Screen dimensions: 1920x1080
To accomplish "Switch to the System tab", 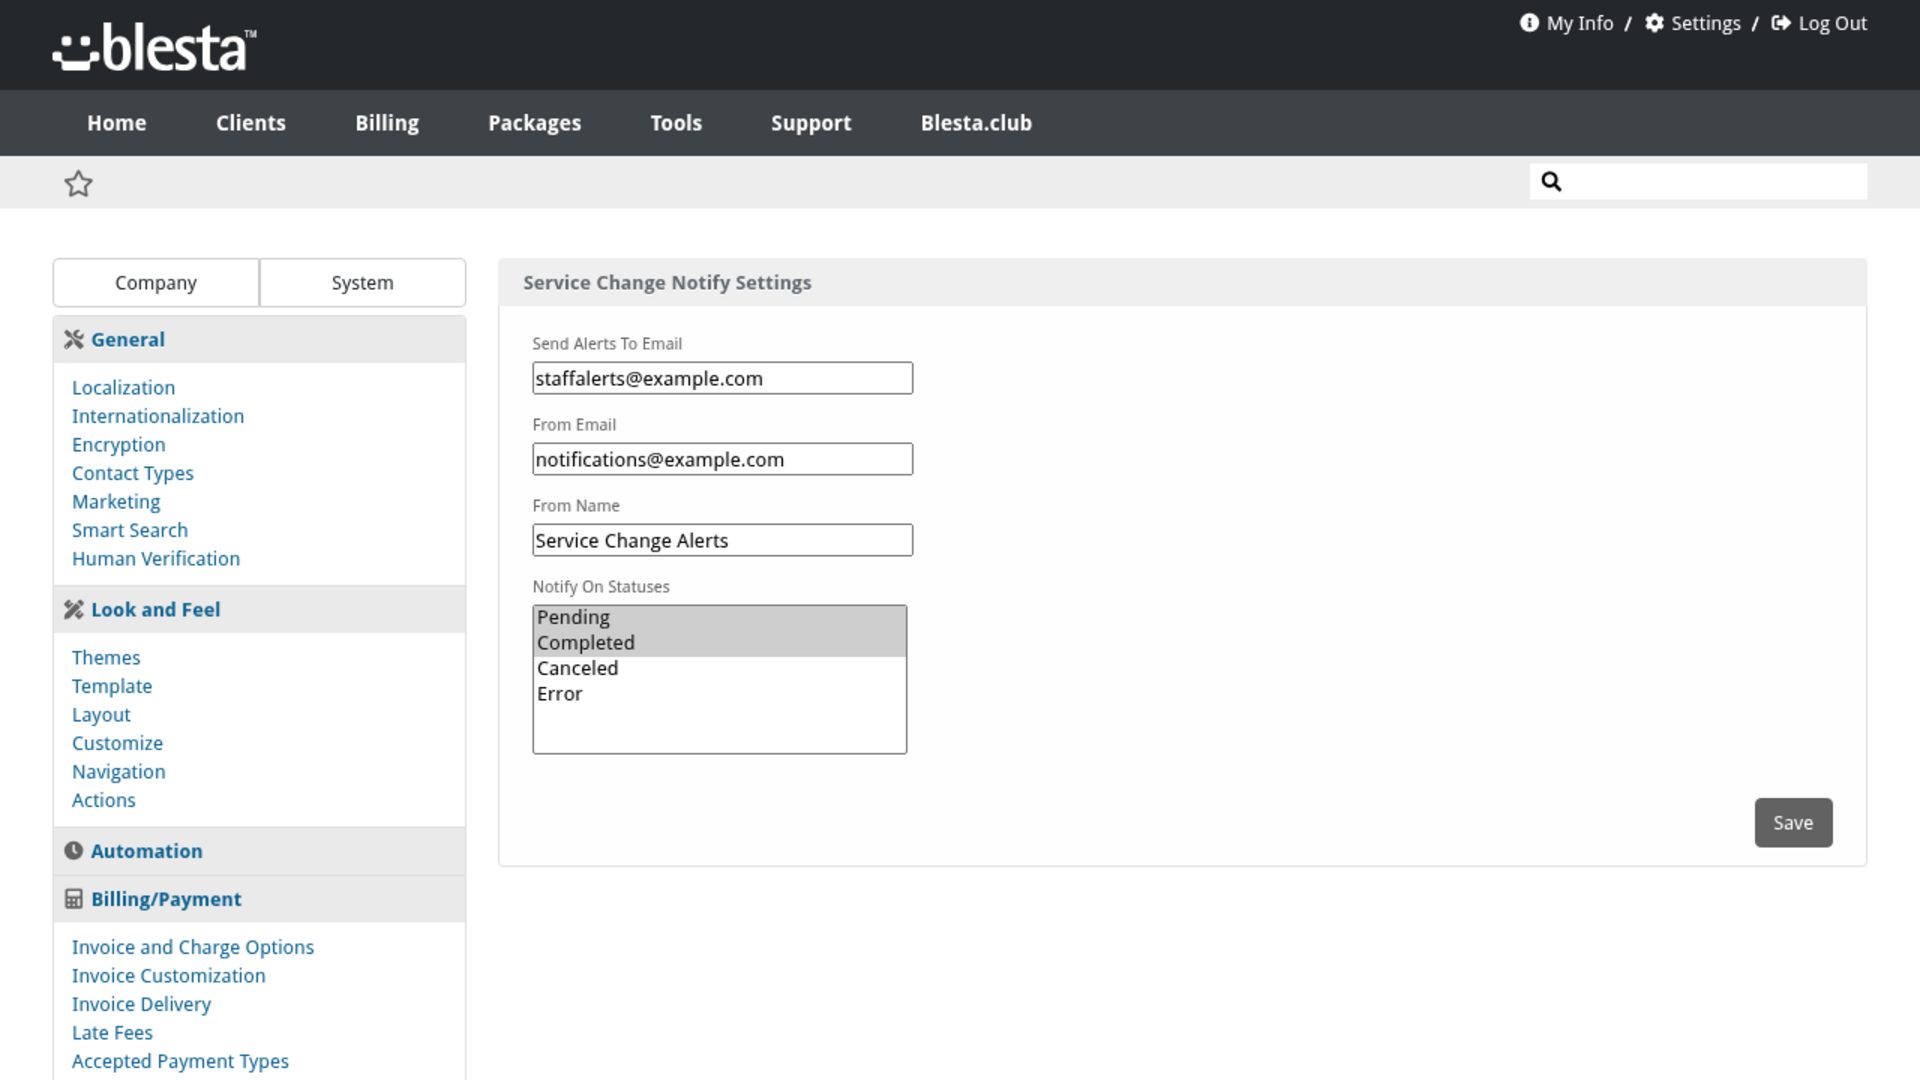I will [x=363, y=283].
